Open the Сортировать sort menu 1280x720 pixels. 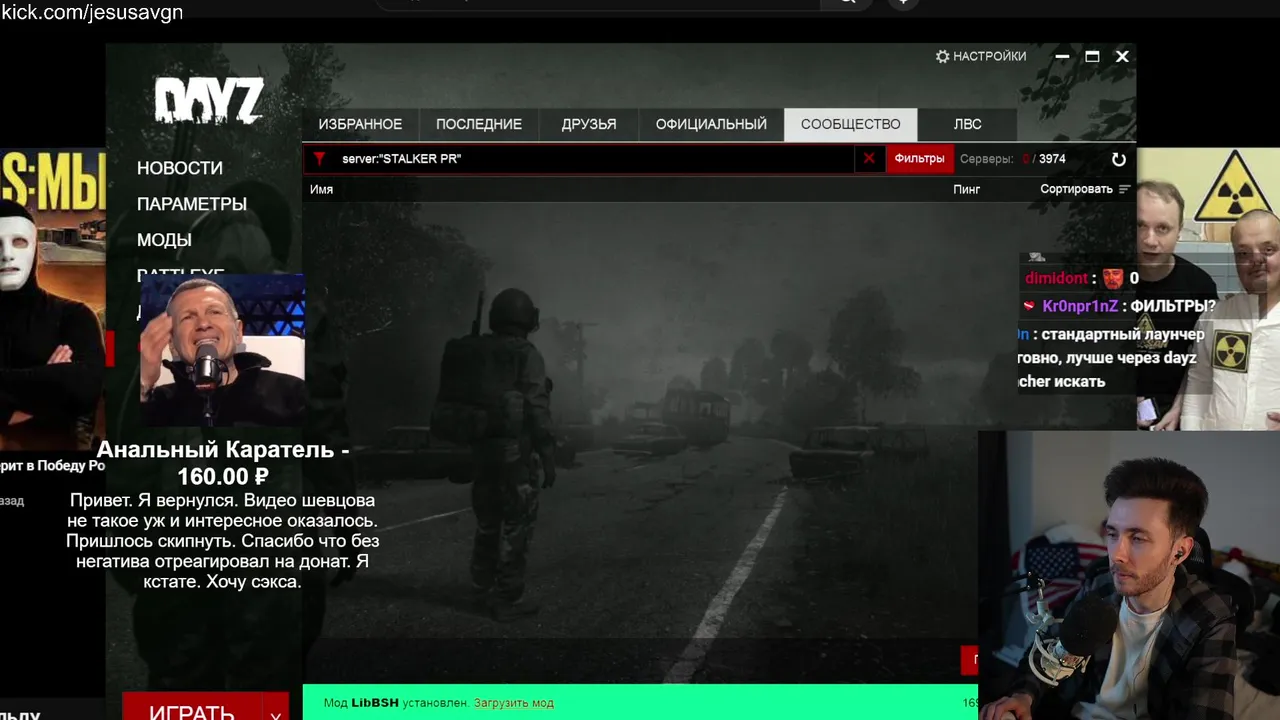click(1085, 189)
